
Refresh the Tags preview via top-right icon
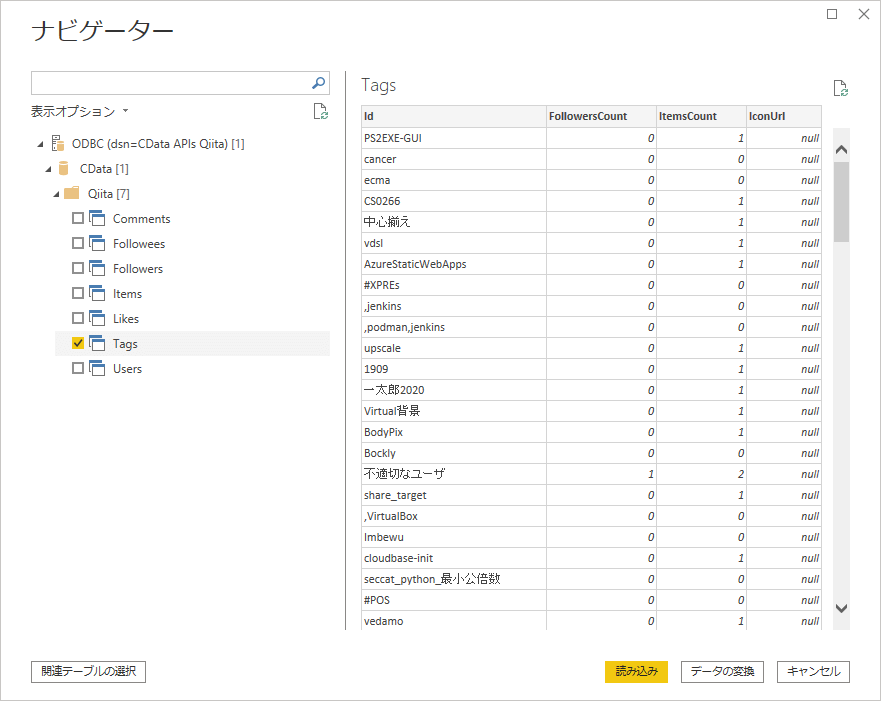pos(840,88)
